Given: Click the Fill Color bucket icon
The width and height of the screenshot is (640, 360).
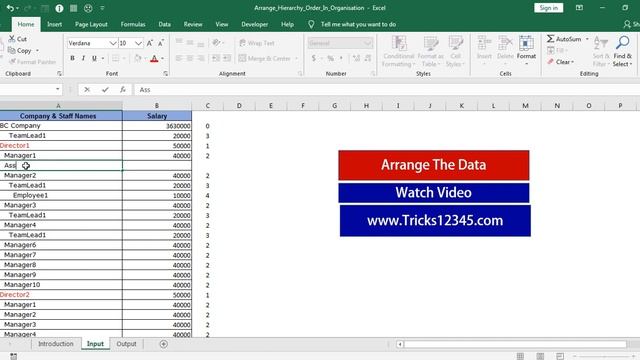Looking at the screenshot, I should click(138, 58).
